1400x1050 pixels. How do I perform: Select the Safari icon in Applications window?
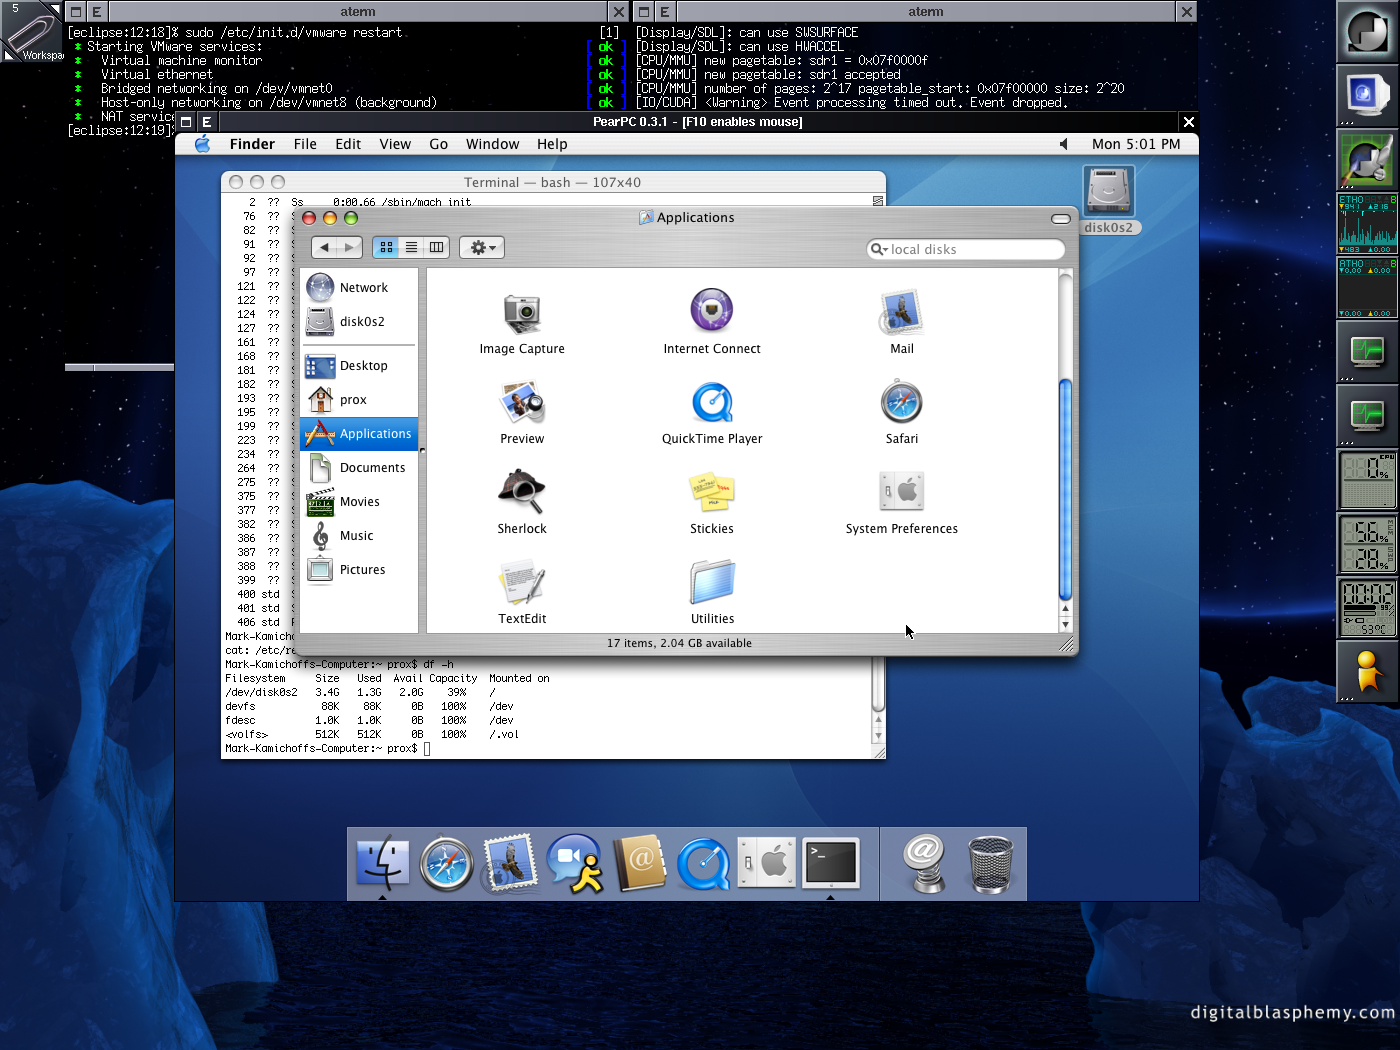coord(901,402)
